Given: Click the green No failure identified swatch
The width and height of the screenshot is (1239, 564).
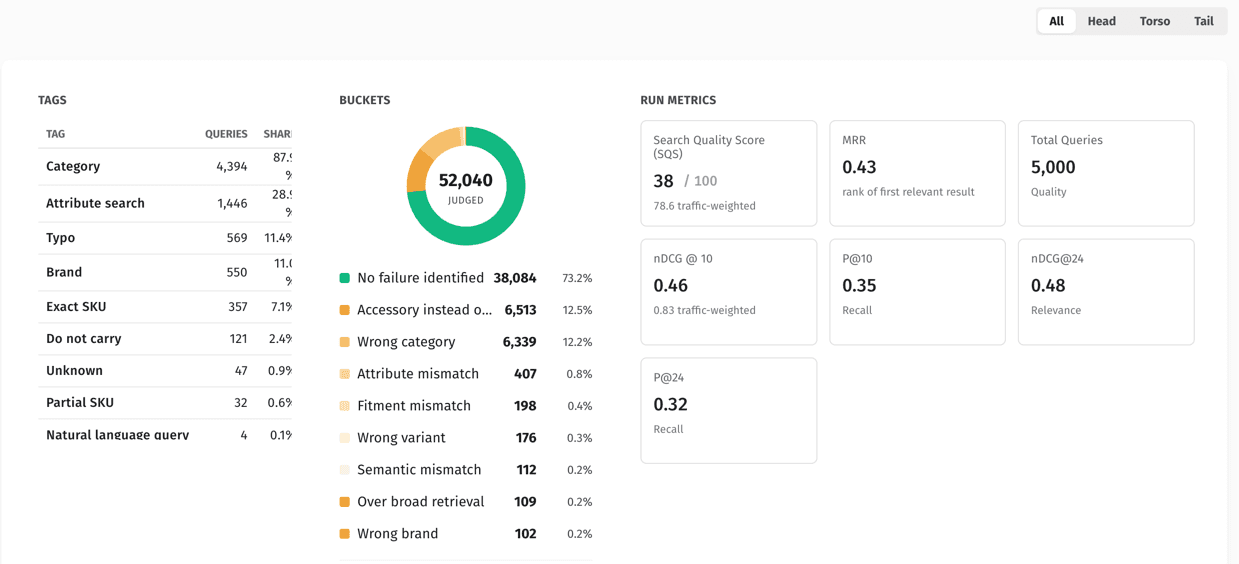Looking at the screenshot, I should (345, 278).
